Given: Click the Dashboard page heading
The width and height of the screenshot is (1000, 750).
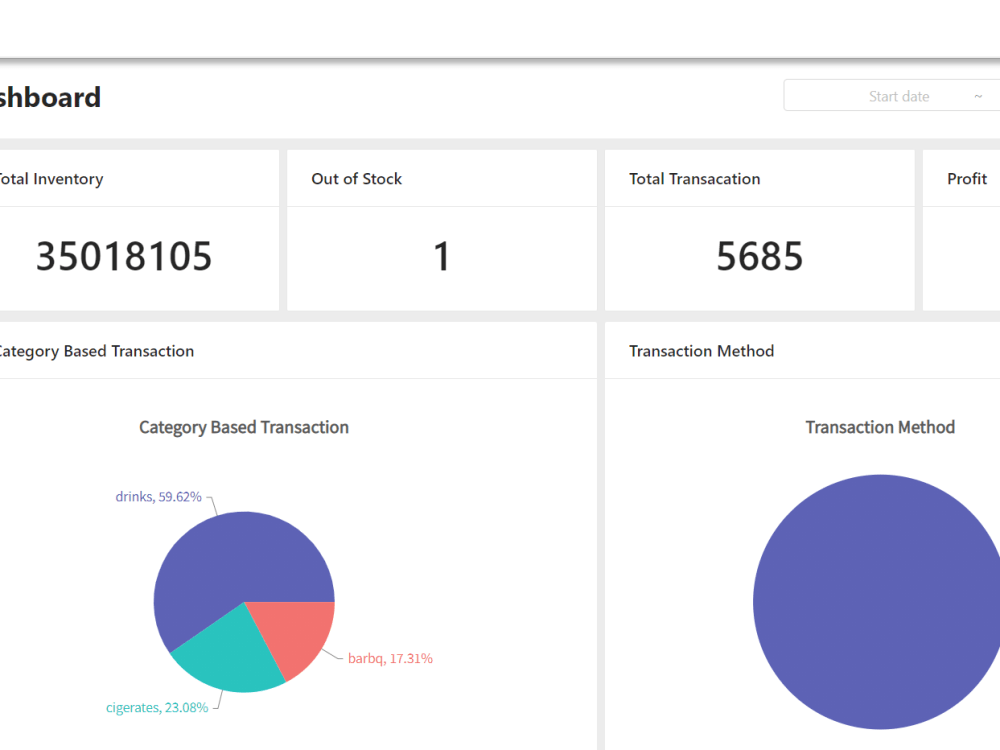Looking at the screenshot, I should pyautogui.click(x=50, y=98).
